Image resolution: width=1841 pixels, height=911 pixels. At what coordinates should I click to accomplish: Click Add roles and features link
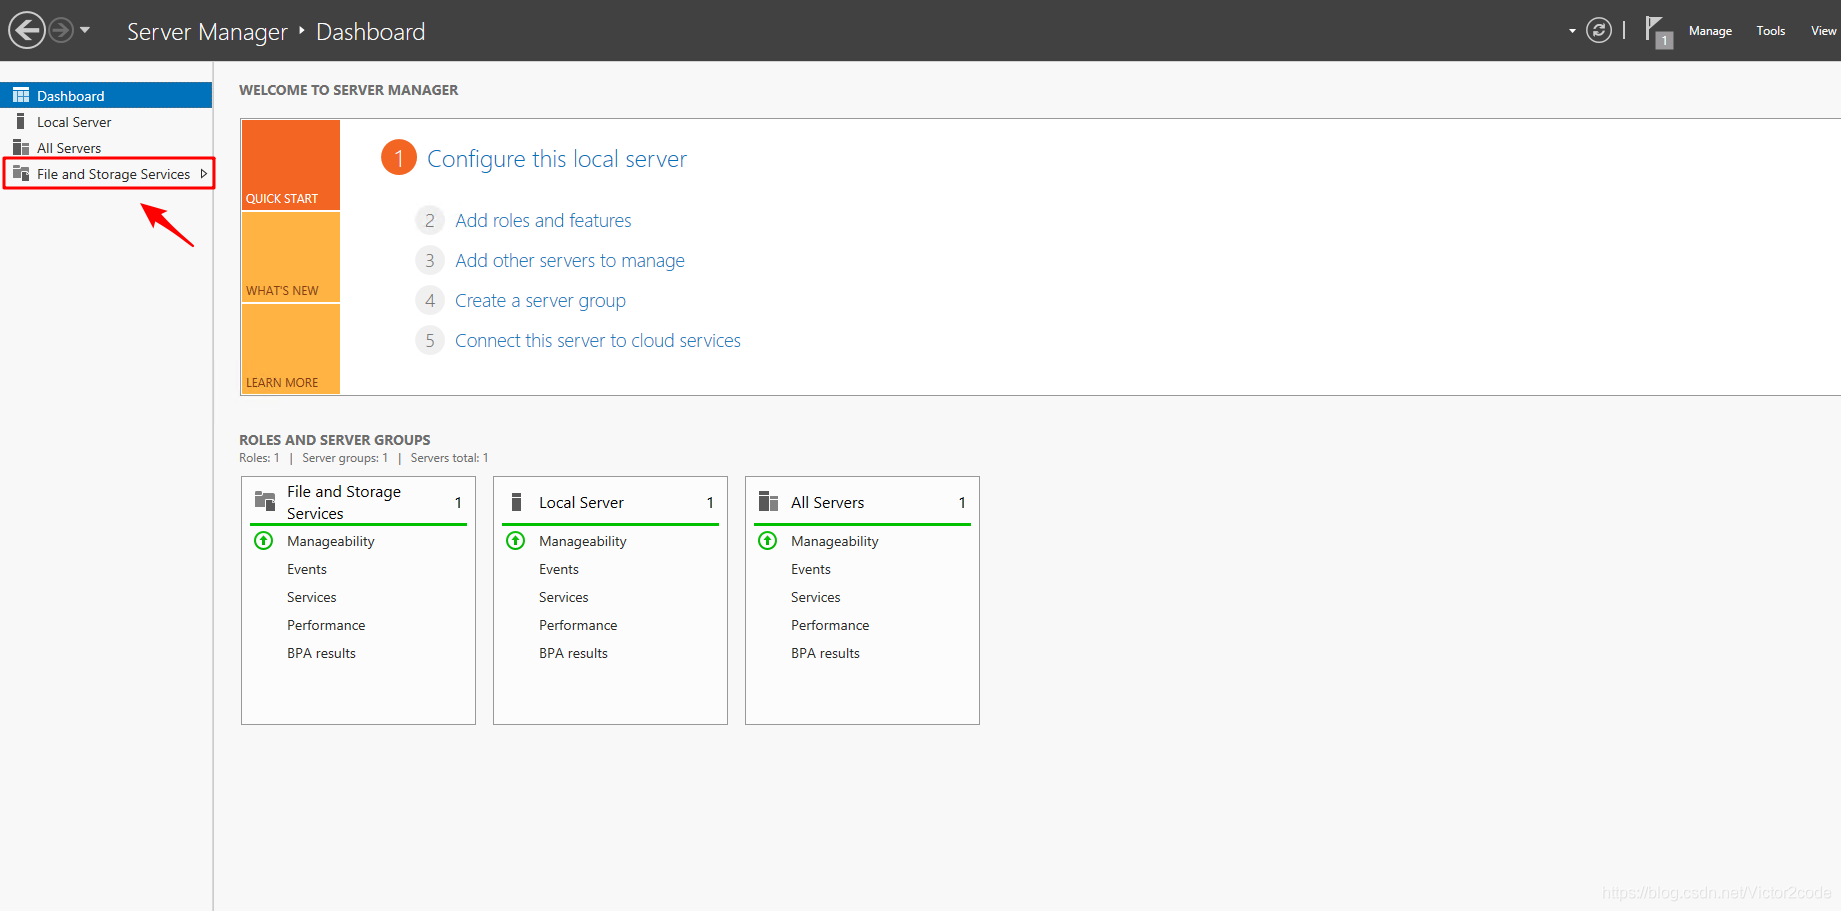543,221
